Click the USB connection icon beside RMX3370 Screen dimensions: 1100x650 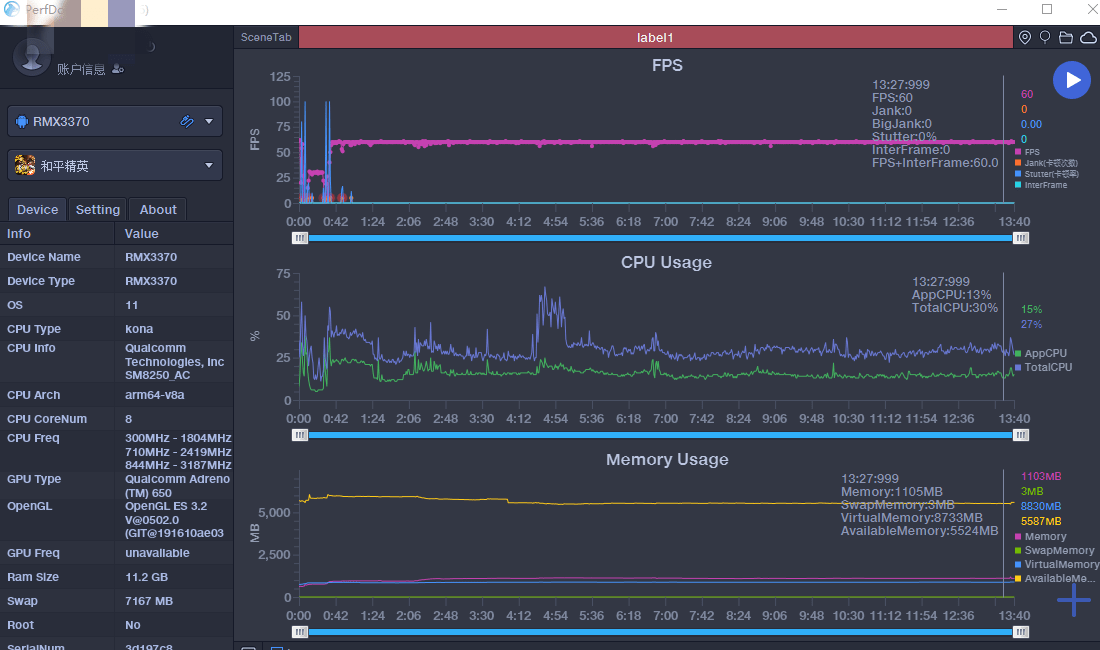coord(187,122)
